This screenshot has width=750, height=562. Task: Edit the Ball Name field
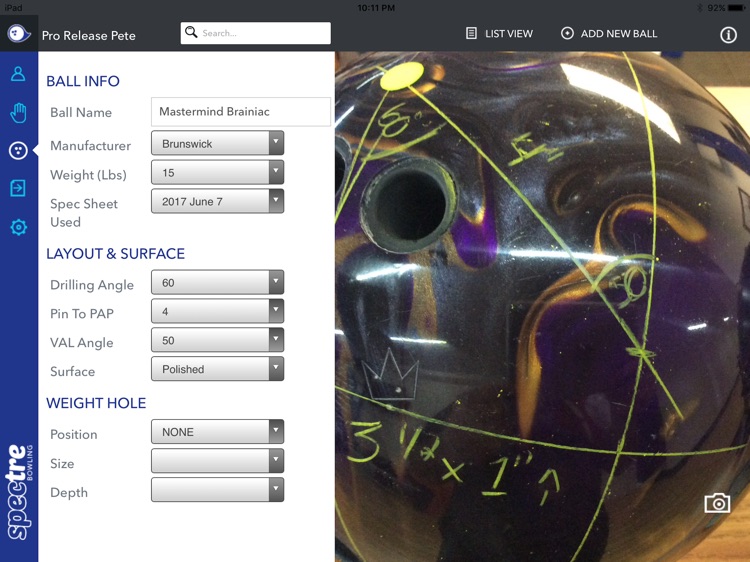(241, 112)
